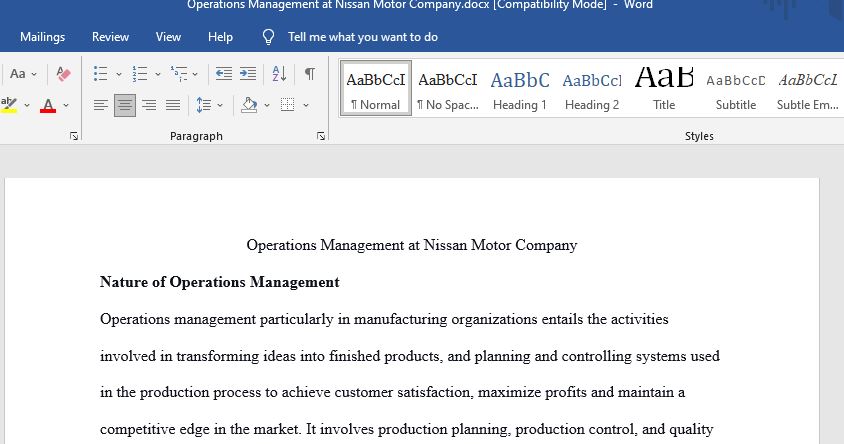Click line and paragraph spacing icon
Screen dimensions: 844x444
pos(203,105)
